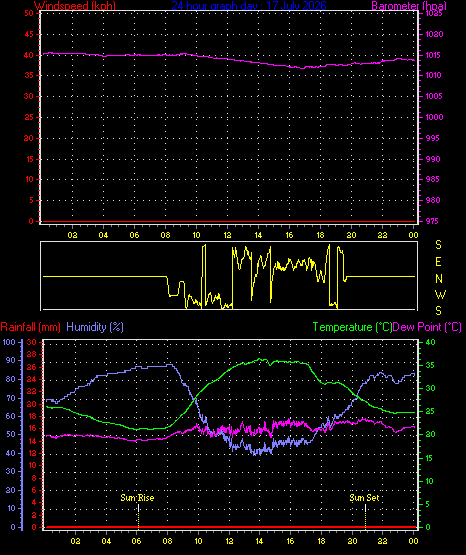Click the "Windspeed (kph)" axis title
The width and height of the screenshot is (466, 555).
[75, 6]
